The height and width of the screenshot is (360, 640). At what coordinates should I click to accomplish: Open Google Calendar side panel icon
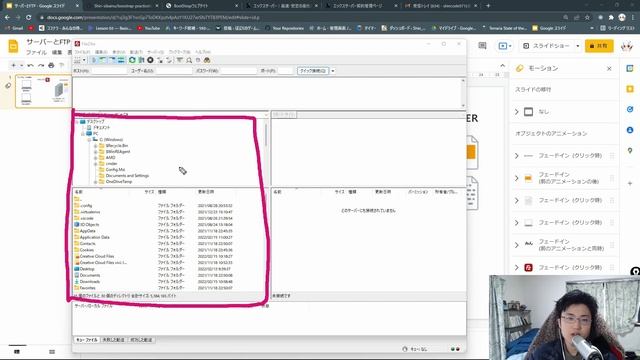point(630,69)
